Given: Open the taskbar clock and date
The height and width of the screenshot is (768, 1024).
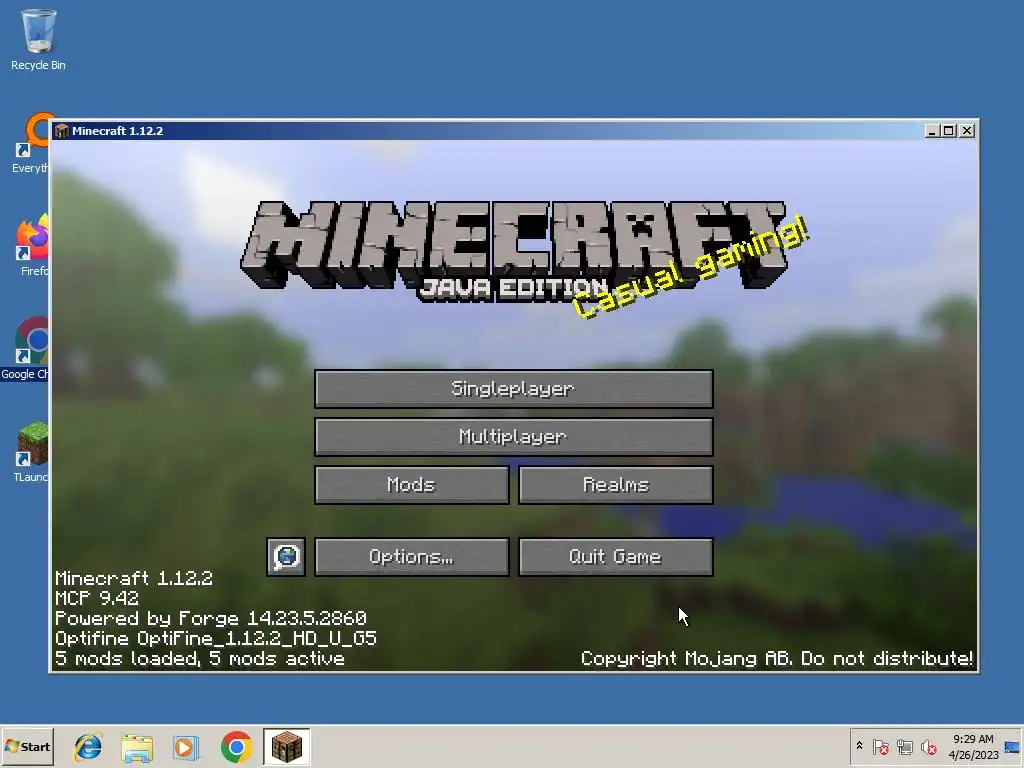Looking at the screenshot, I should click(973, 747).
